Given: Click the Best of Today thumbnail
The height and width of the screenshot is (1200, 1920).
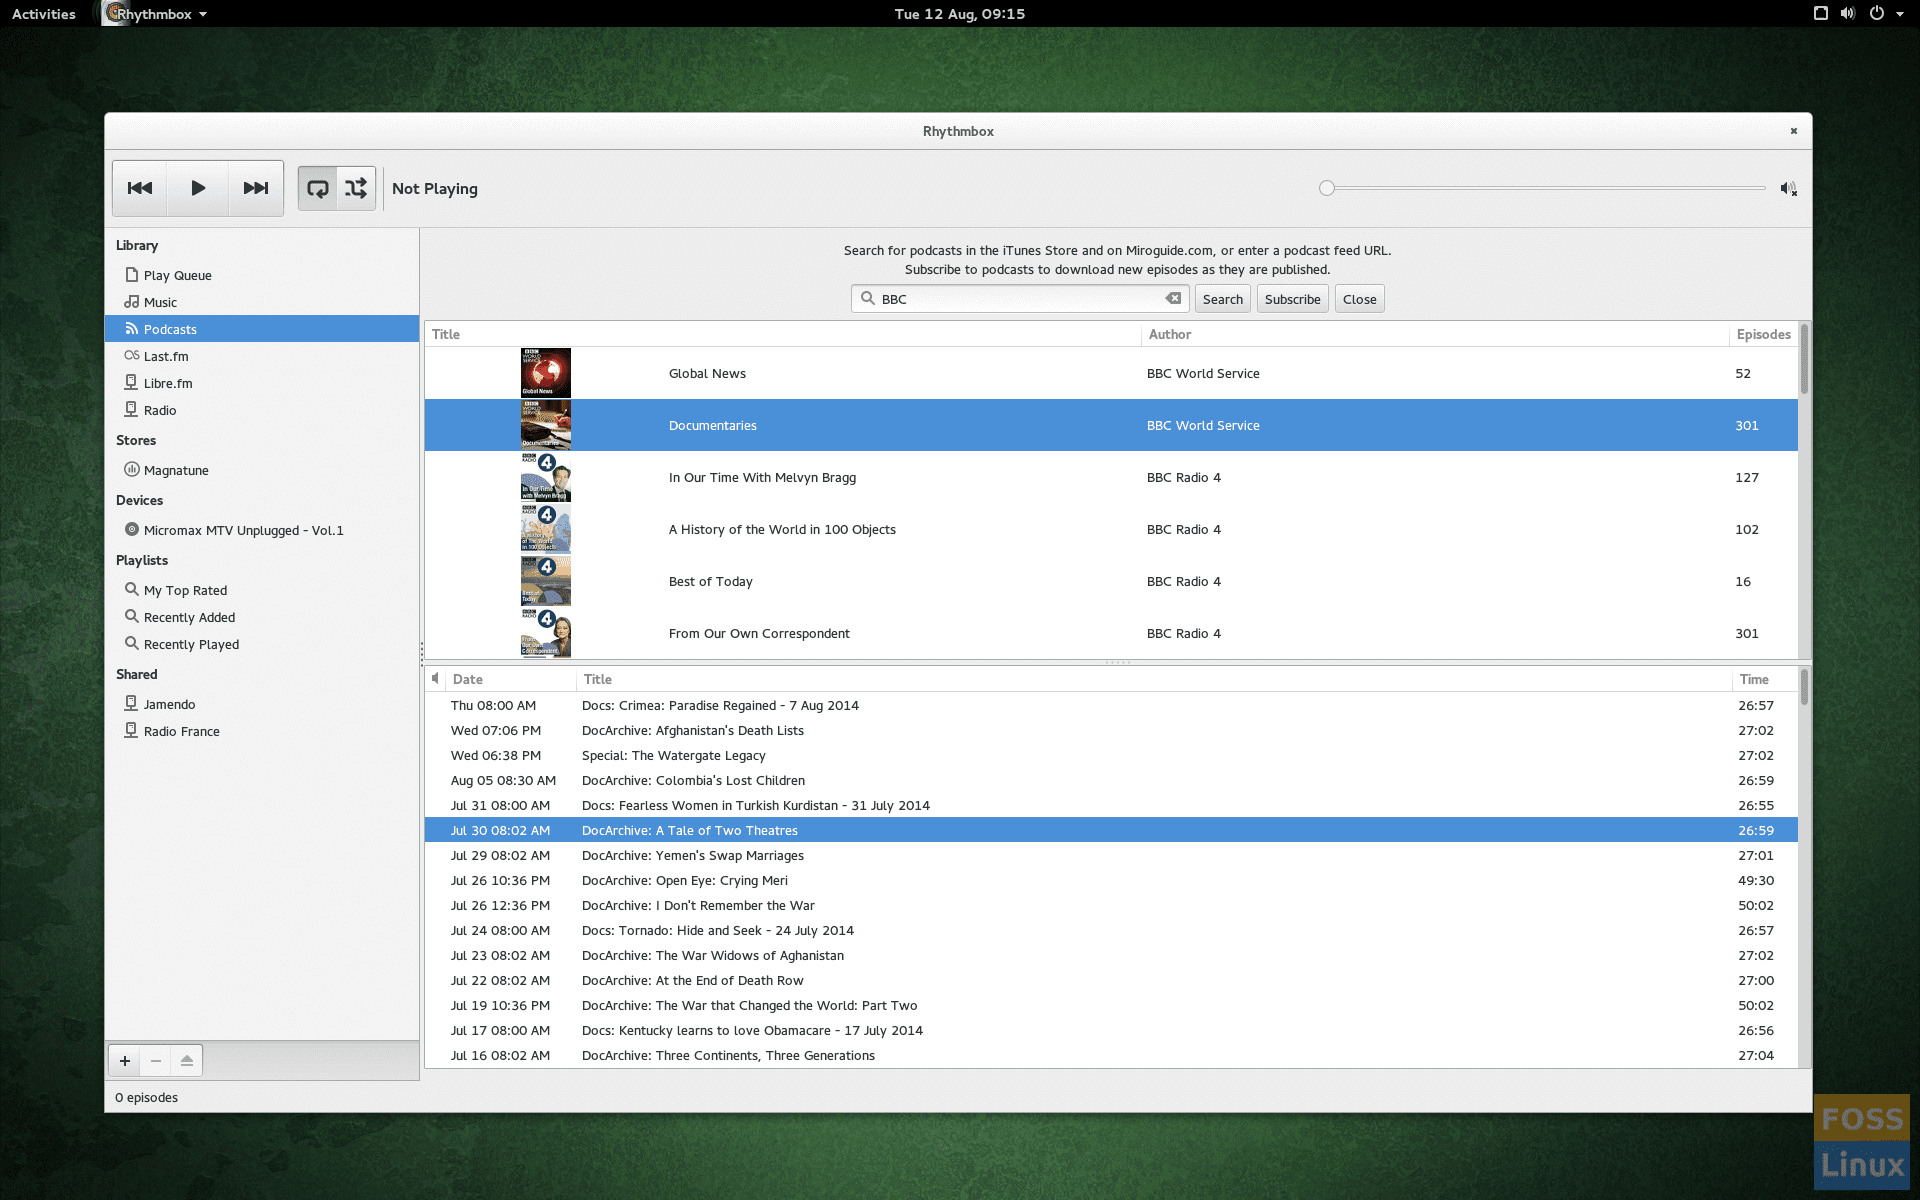Looking at the screenshot, I should (x=546, y=581).
